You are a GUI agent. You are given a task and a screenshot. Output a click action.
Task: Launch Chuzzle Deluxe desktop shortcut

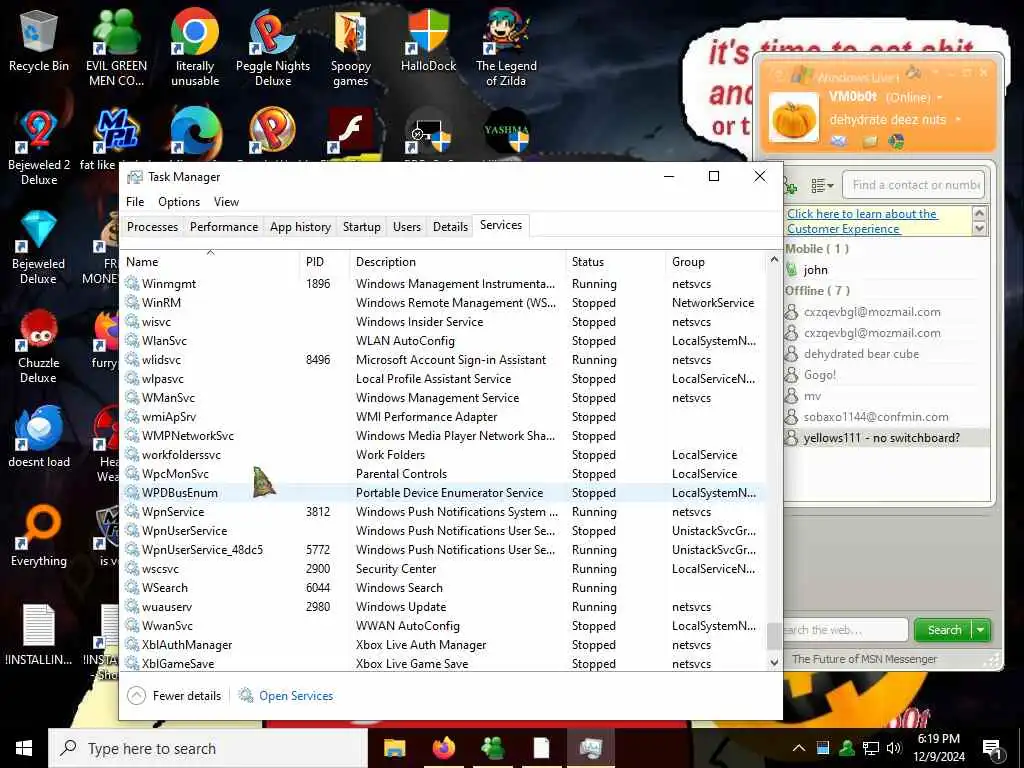[x=39, y=347]
